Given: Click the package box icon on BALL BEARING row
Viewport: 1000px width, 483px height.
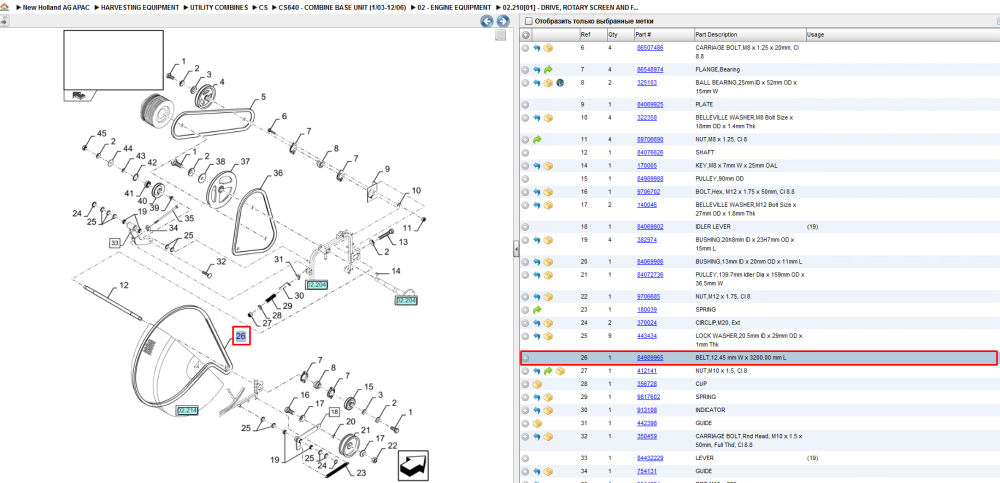Looking at the screenshot, I should (548, 83).
